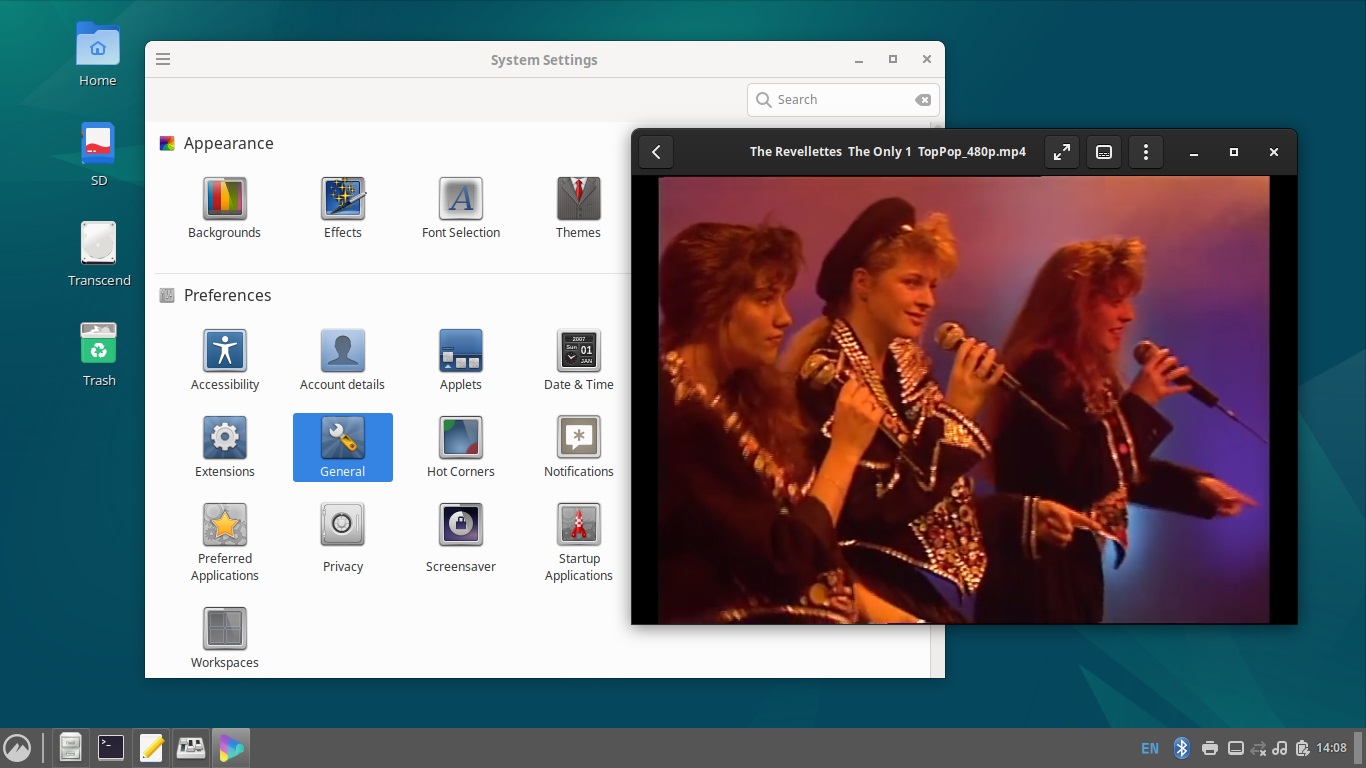Close the System Settings window
1366x768 pixels.
(x=927, y=60)
